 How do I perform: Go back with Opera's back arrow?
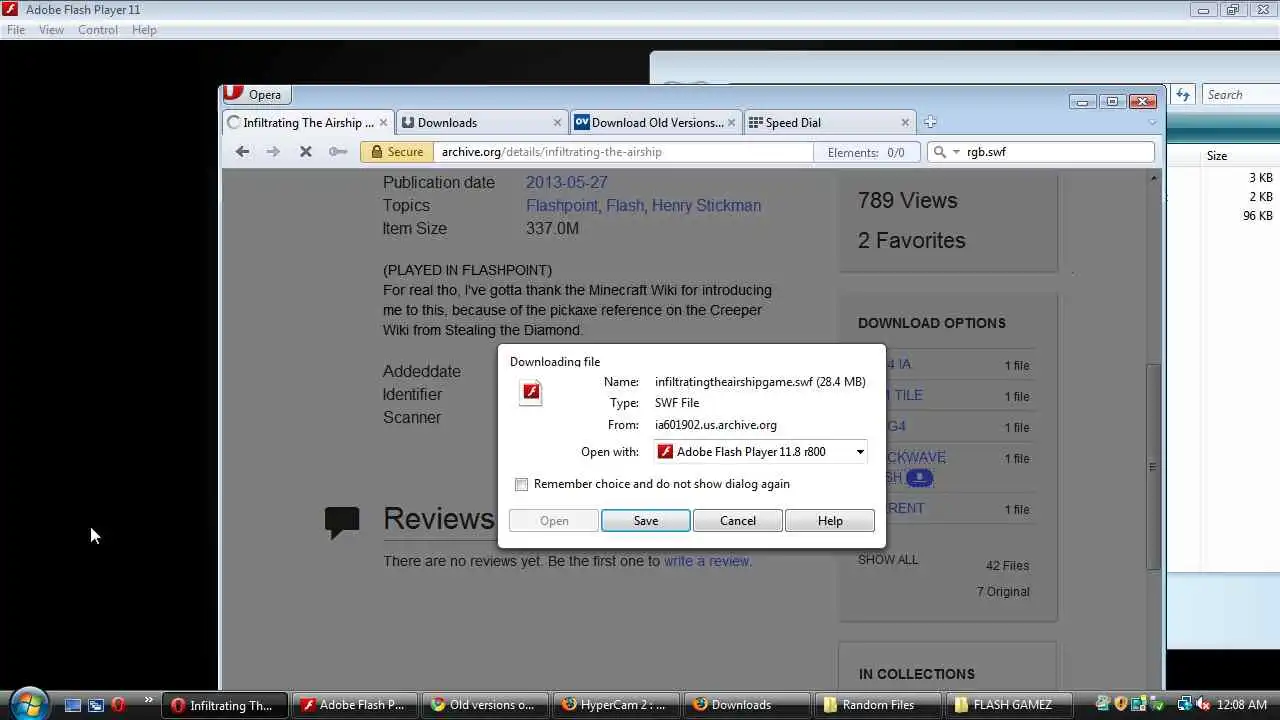[x=242, y=152]
